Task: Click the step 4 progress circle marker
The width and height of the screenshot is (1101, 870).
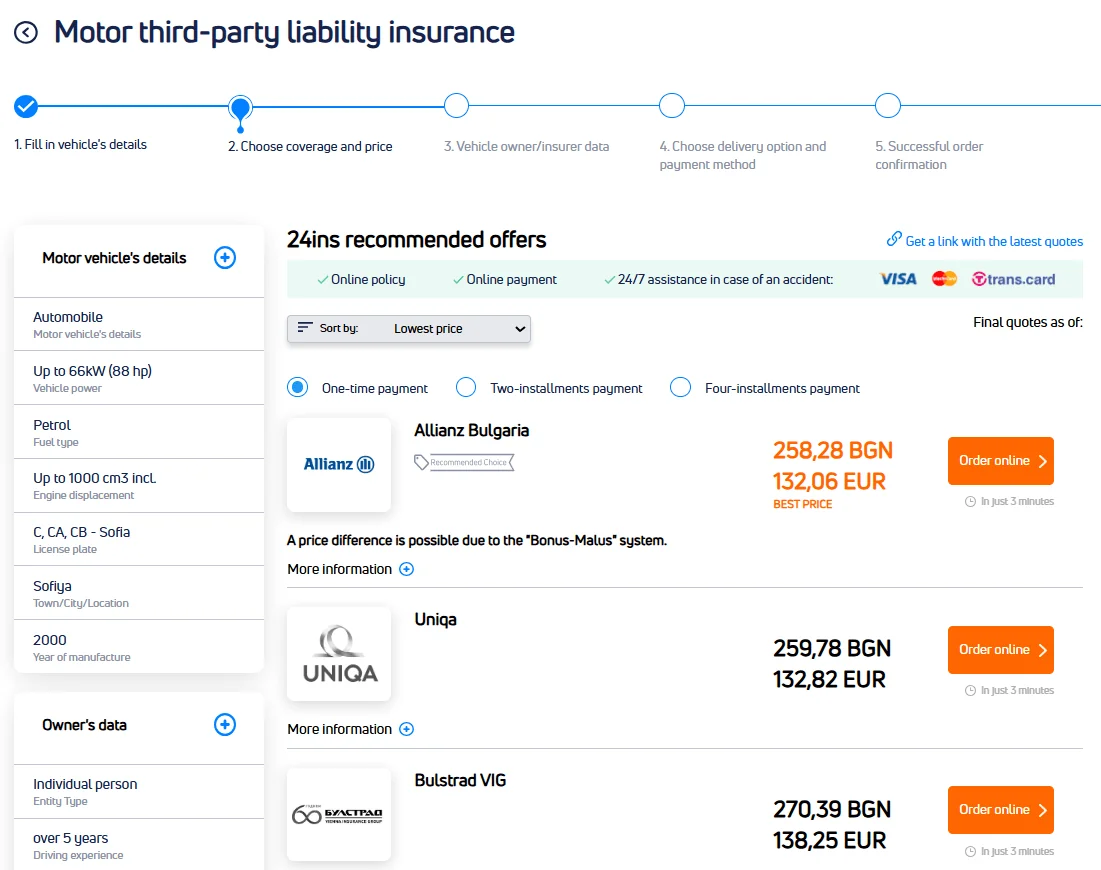Action: pyautogui.click(x=672, y=106)
